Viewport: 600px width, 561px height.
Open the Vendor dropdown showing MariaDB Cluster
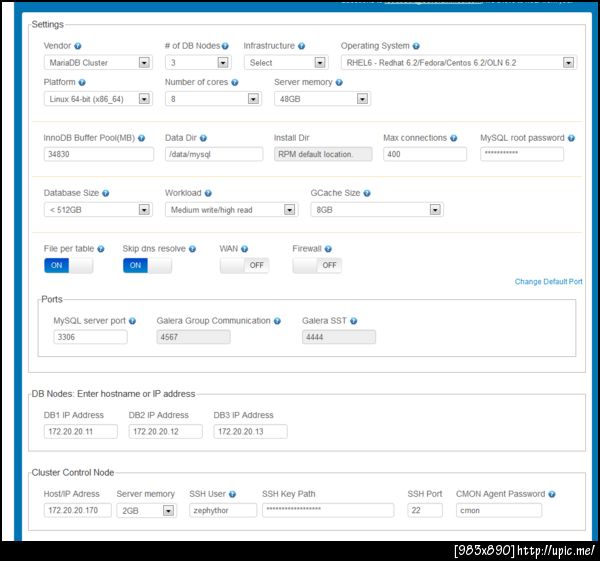click(98, 63)
